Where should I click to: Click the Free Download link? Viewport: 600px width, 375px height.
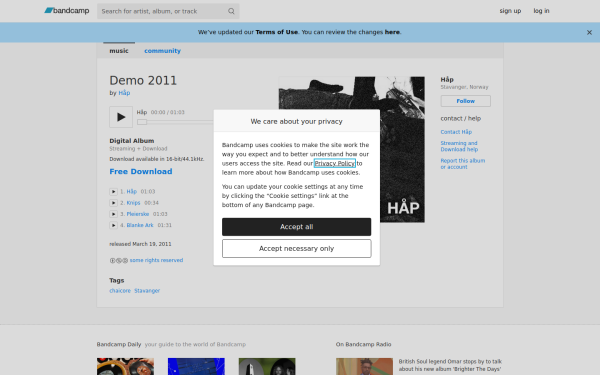click(141, 171)
